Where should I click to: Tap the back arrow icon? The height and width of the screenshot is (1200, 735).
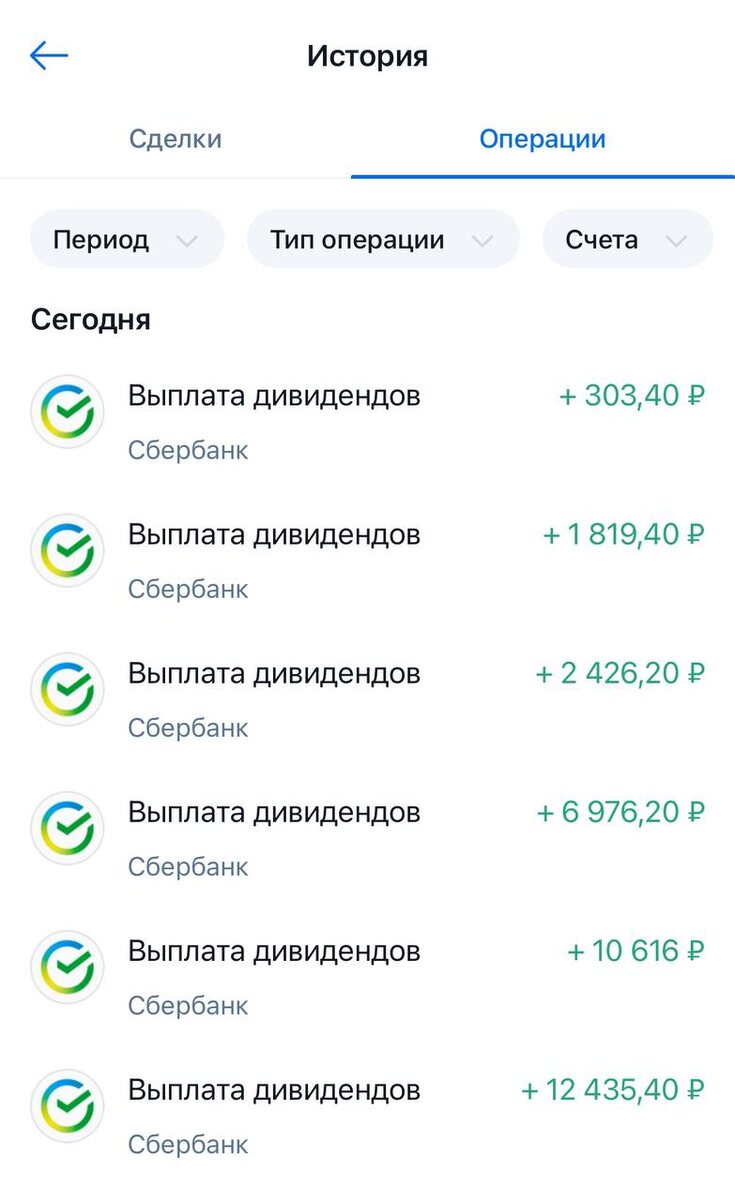coord(49,56)
